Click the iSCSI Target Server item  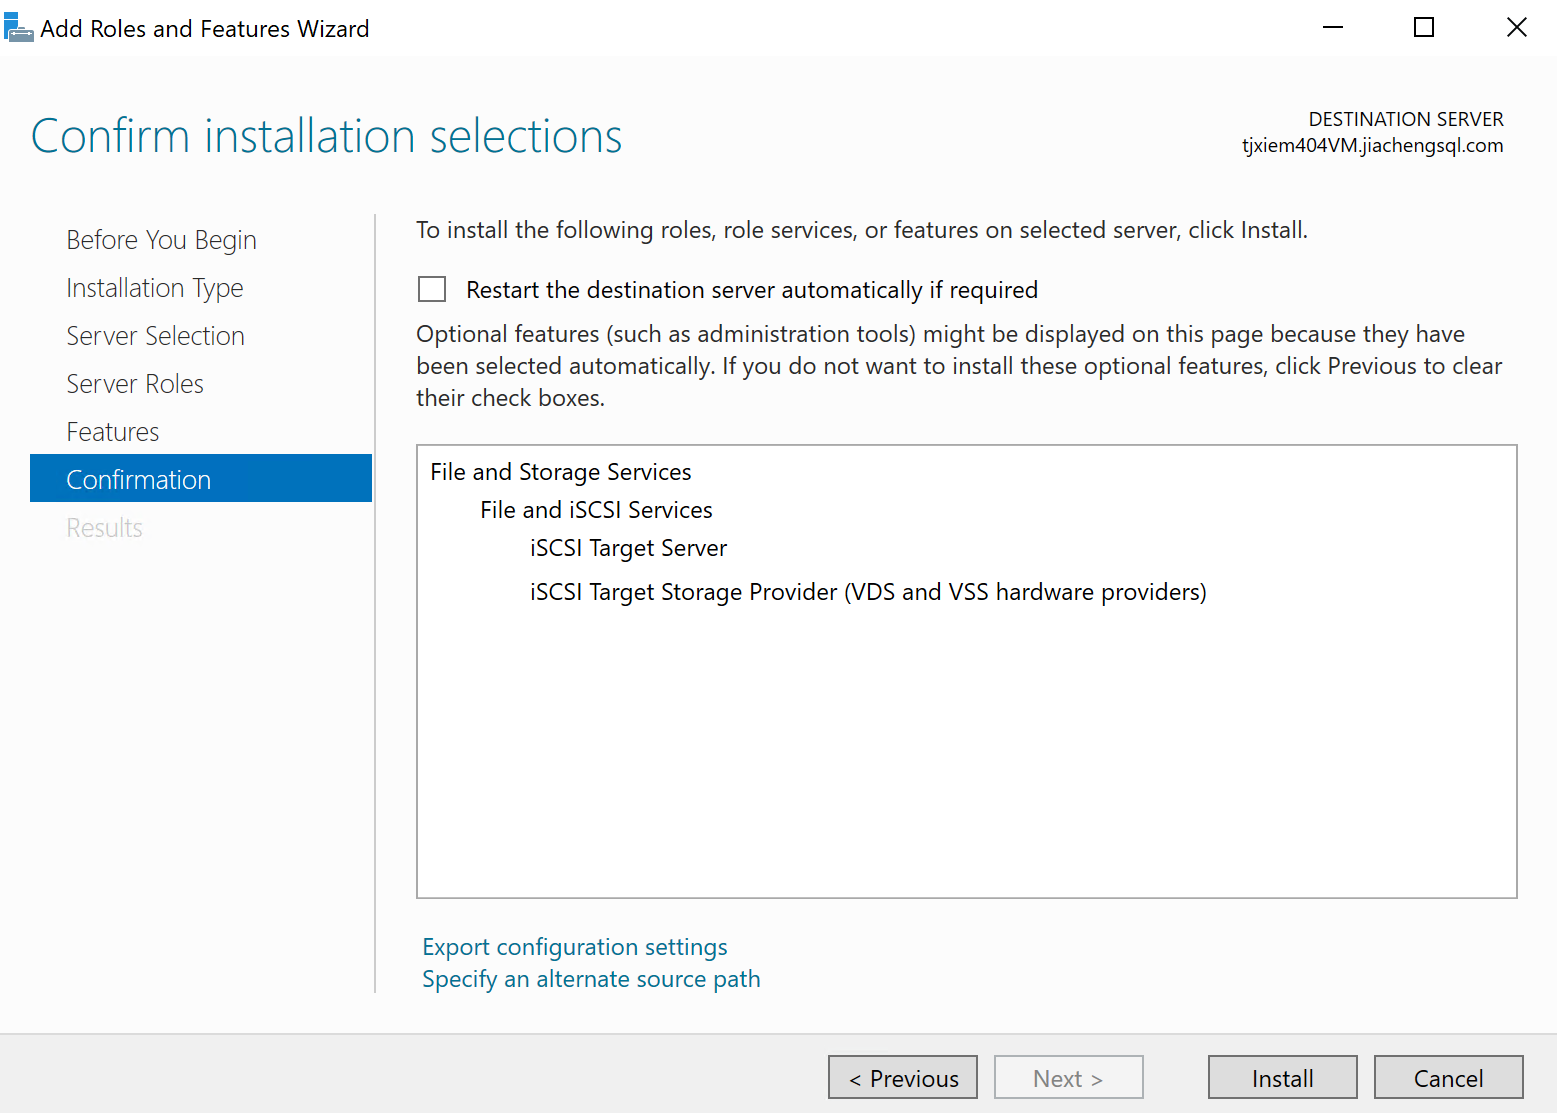(x=628, y=548)
